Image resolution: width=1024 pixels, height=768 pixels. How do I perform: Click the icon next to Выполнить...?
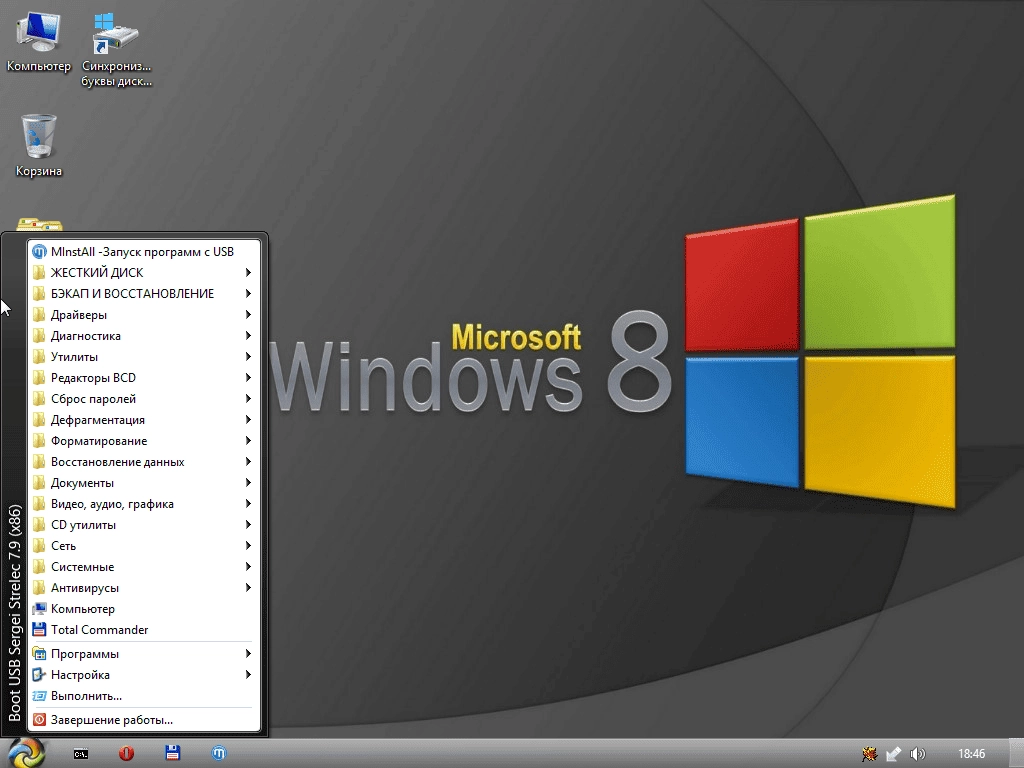39,696
